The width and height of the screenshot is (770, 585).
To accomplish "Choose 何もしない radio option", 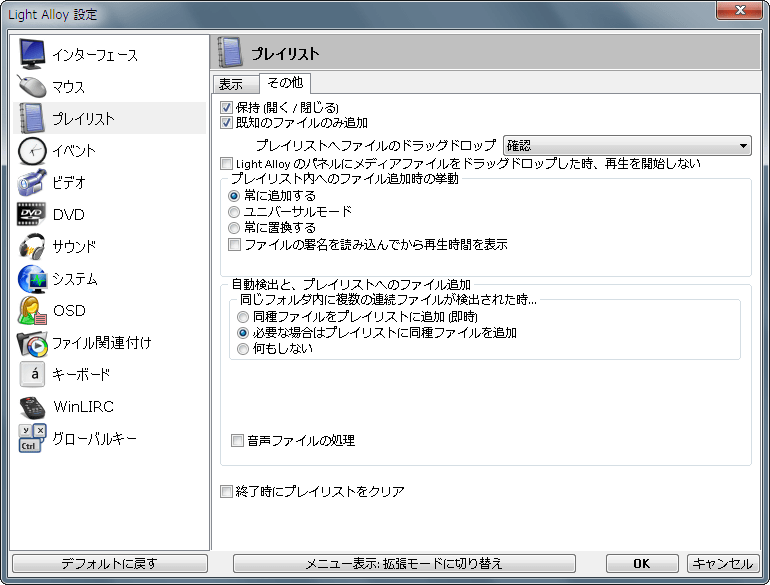I will click(243, 349).
